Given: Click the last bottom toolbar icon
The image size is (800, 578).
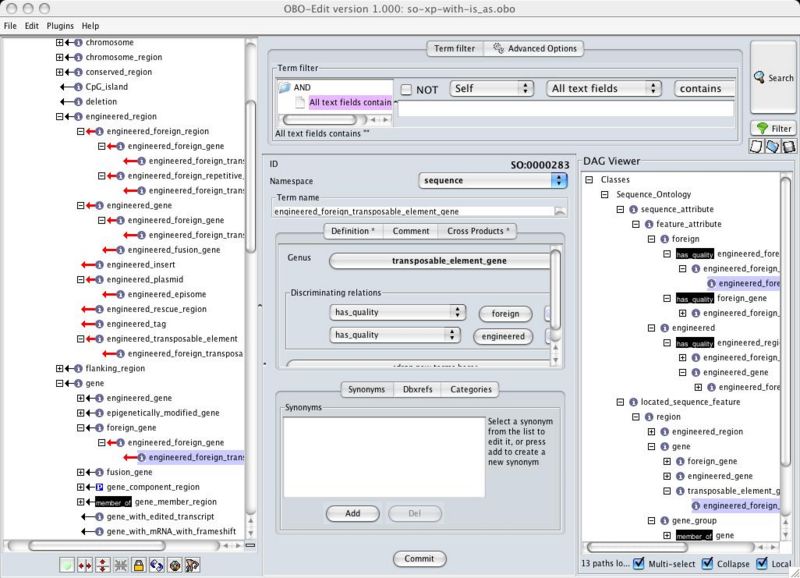Looking at the screenshot, I should tap(192, 565).
